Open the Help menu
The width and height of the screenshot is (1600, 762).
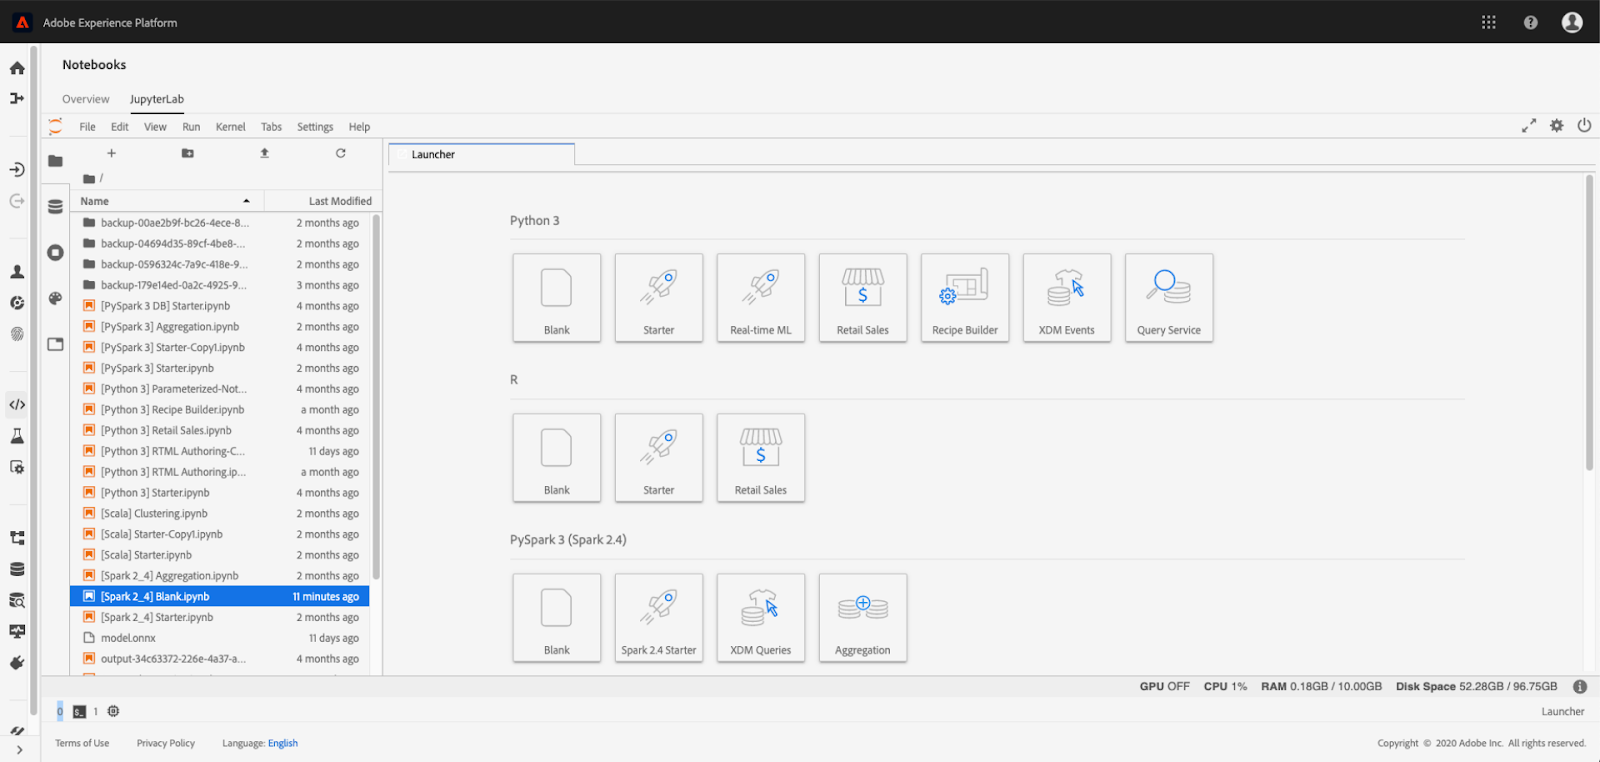click(x=359, y=127)
